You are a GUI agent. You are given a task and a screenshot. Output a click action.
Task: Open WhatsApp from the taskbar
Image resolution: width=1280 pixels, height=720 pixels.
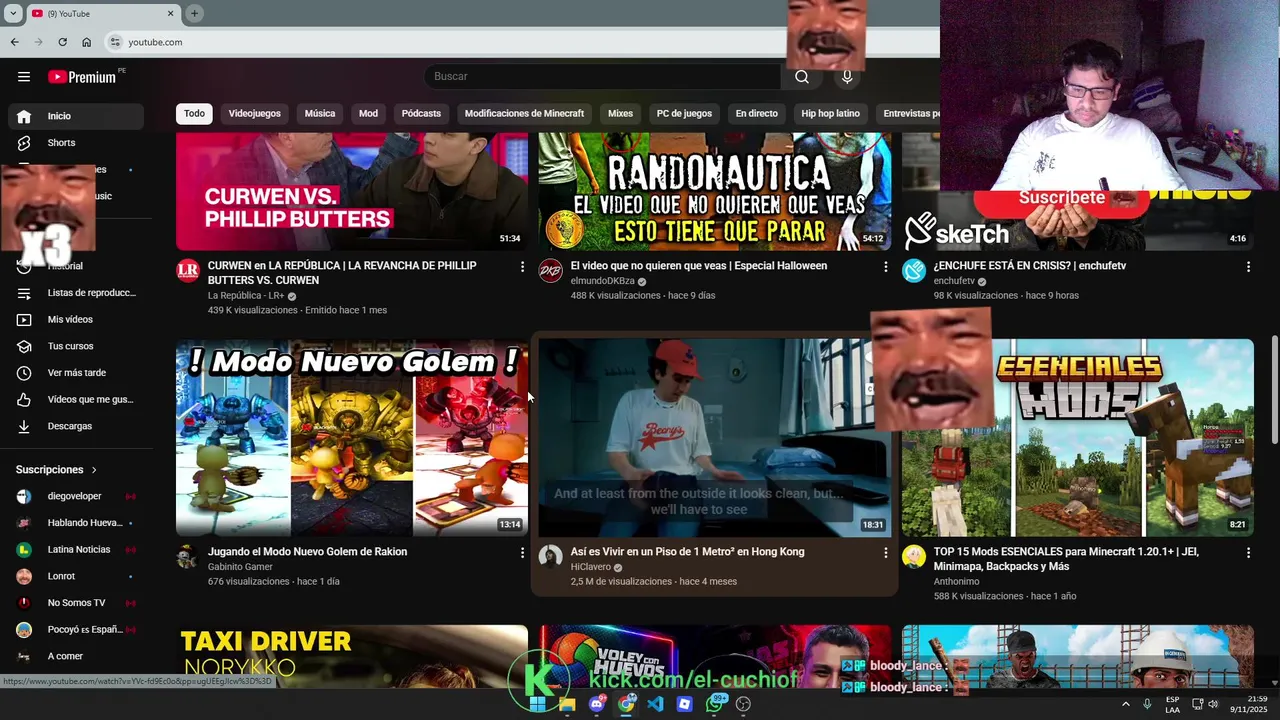pyautogui.click(x=714, y=704)
